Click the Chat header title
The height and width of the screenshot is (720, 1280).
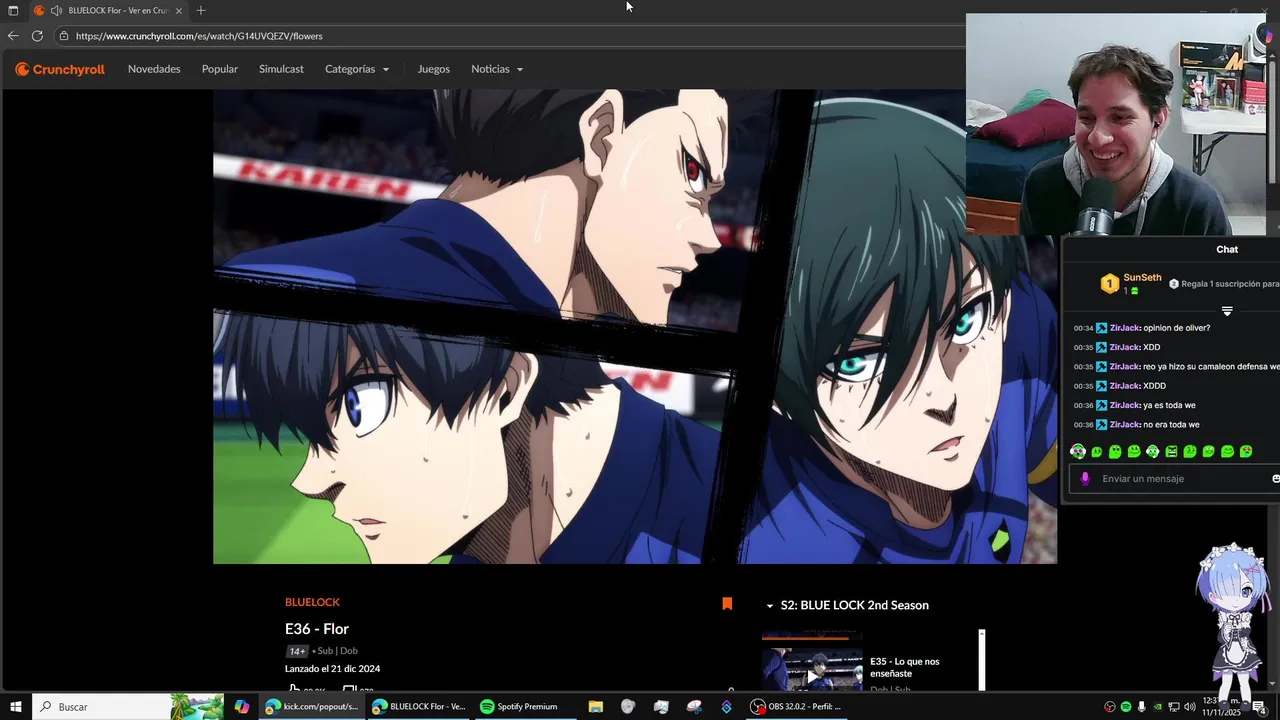click(x=1227, y=249)
